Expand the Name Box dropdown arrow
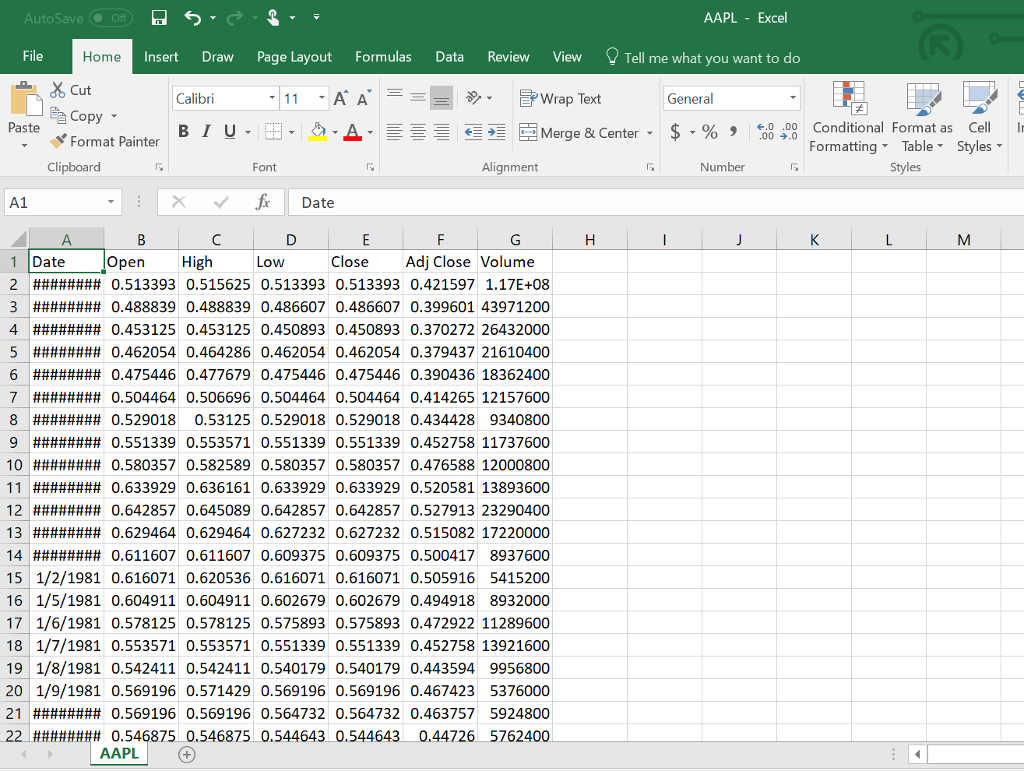This screenshot has width=1024, height=771. coord(109,202)
